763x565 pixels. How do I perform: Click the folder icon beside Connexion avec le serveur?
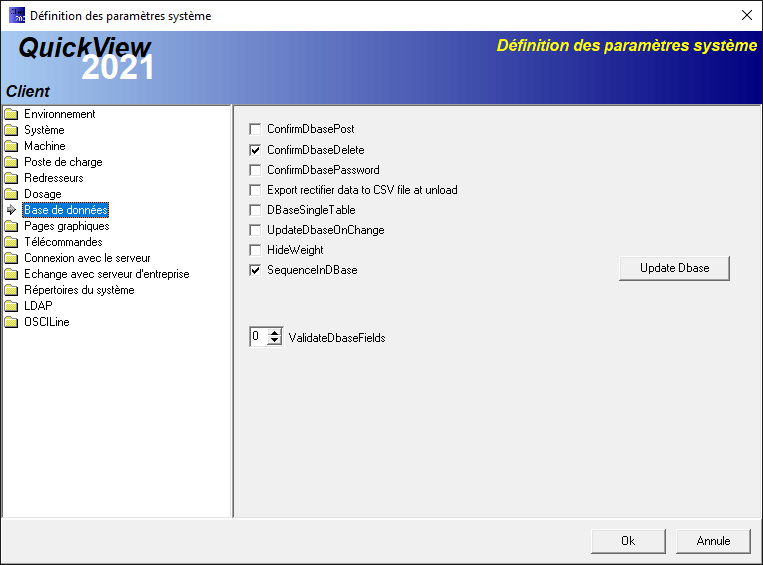11,258
